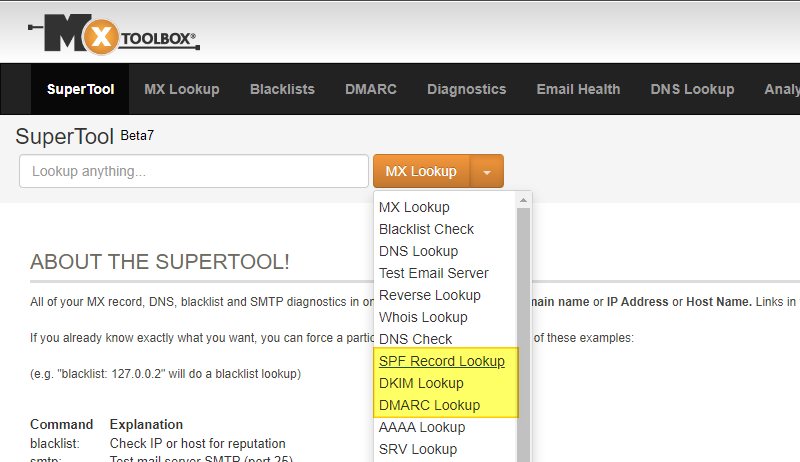Choose SRV Lookup option

tap(418, 448)
